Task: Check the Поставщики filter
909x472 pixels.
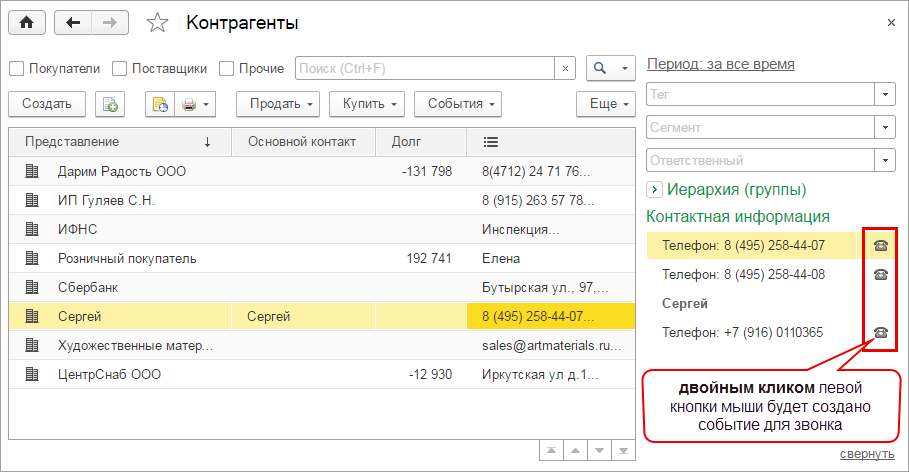Action: click(x=119, y=69)
